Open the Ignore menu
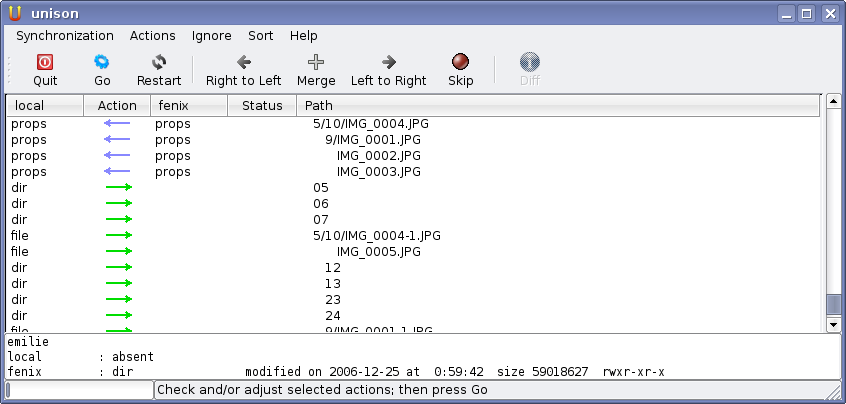The width and height of the screenshot is (846, 404). pos(212,36)
